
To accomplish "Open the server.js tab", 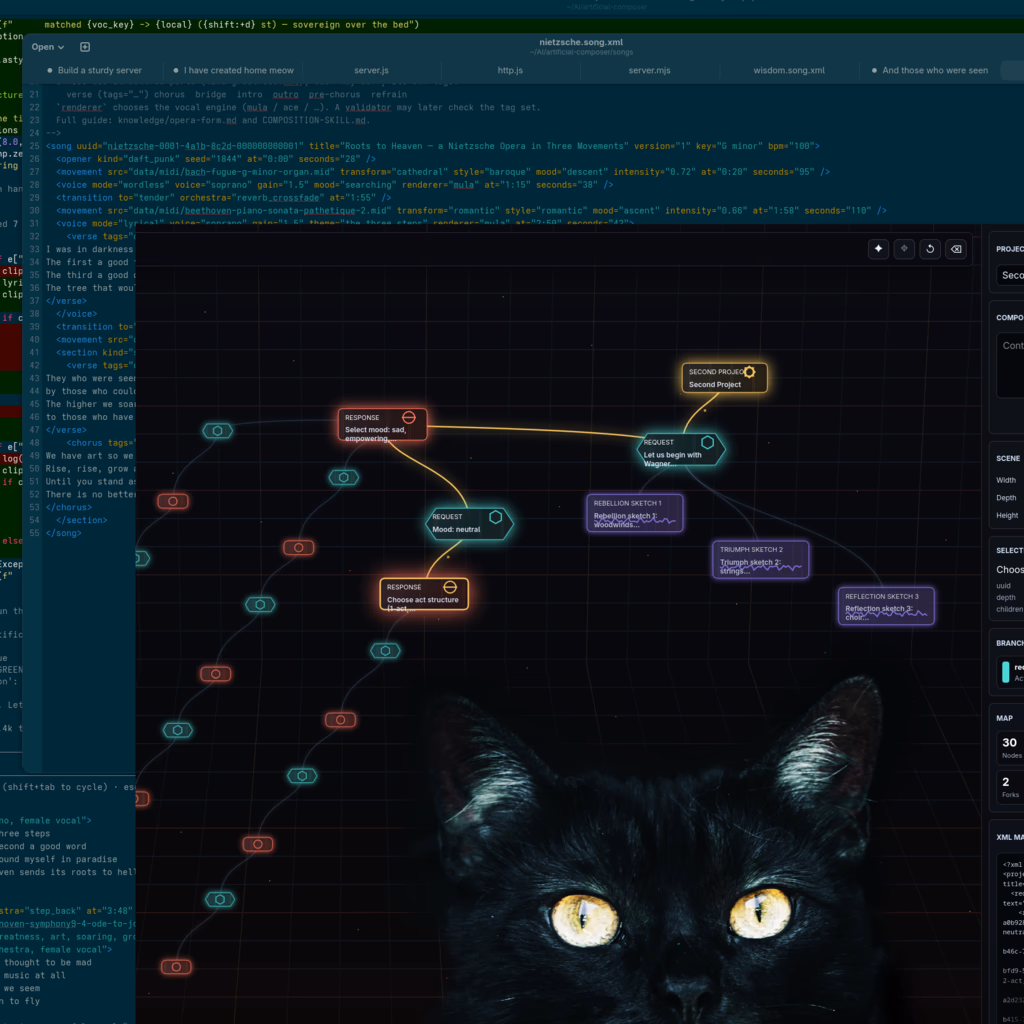I will point(372,71).
